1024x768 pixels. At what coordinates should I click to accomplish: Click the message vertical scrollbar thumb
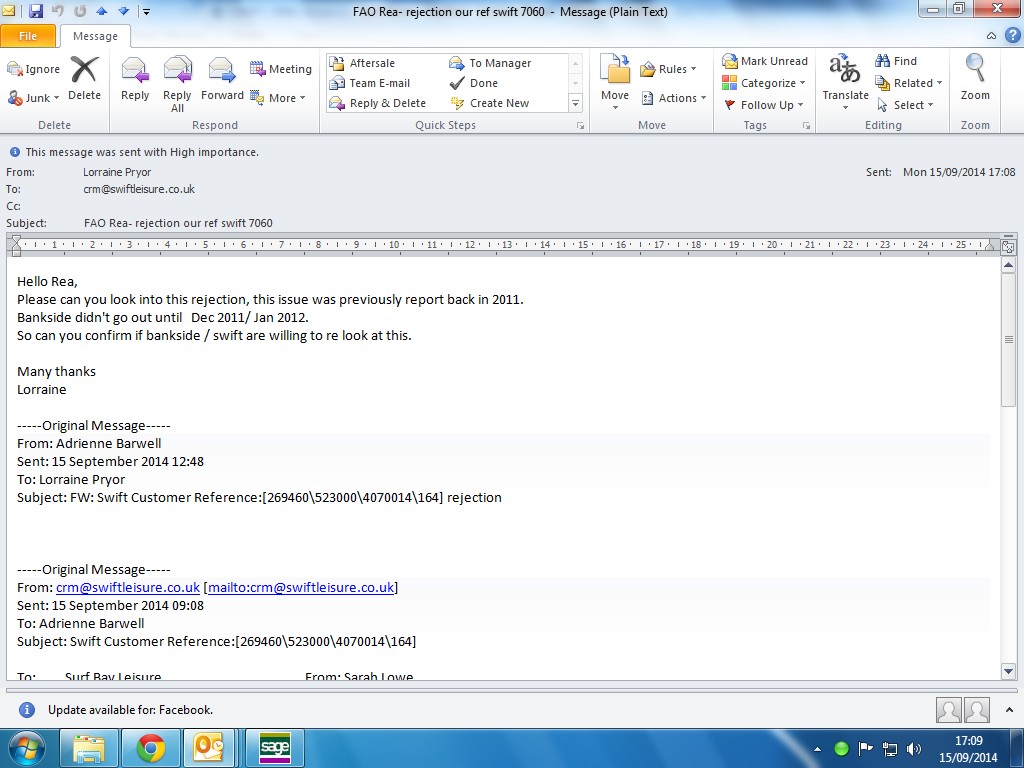pos(1008,340)
